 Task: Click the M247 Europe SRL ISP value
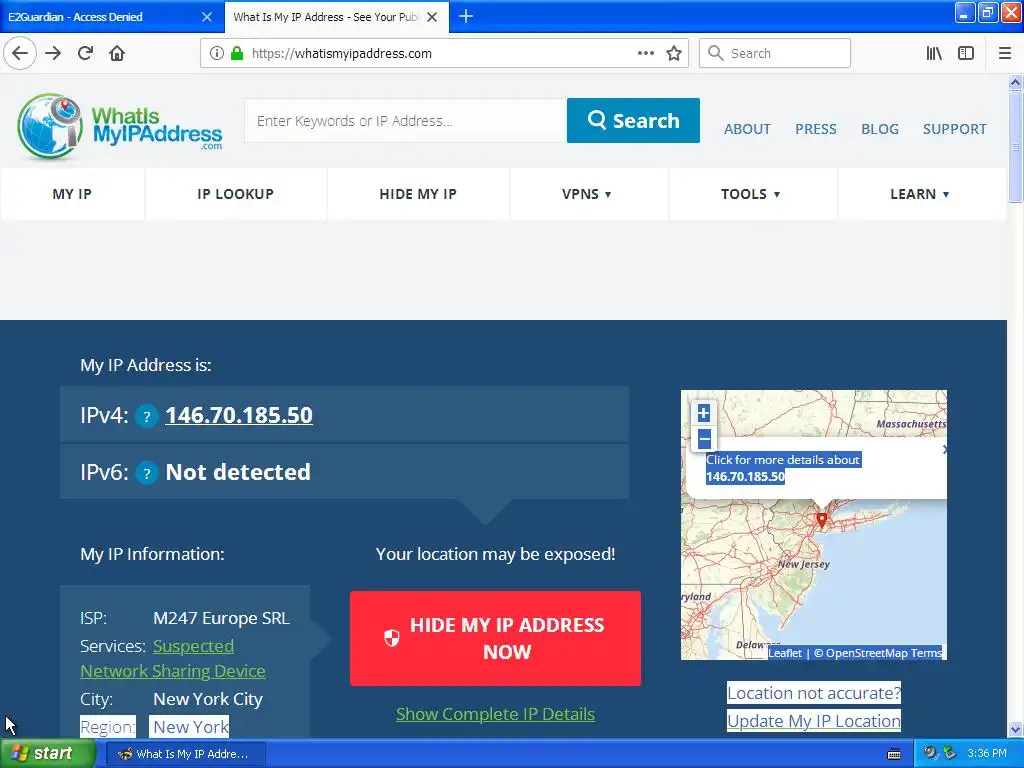point(221,618)
